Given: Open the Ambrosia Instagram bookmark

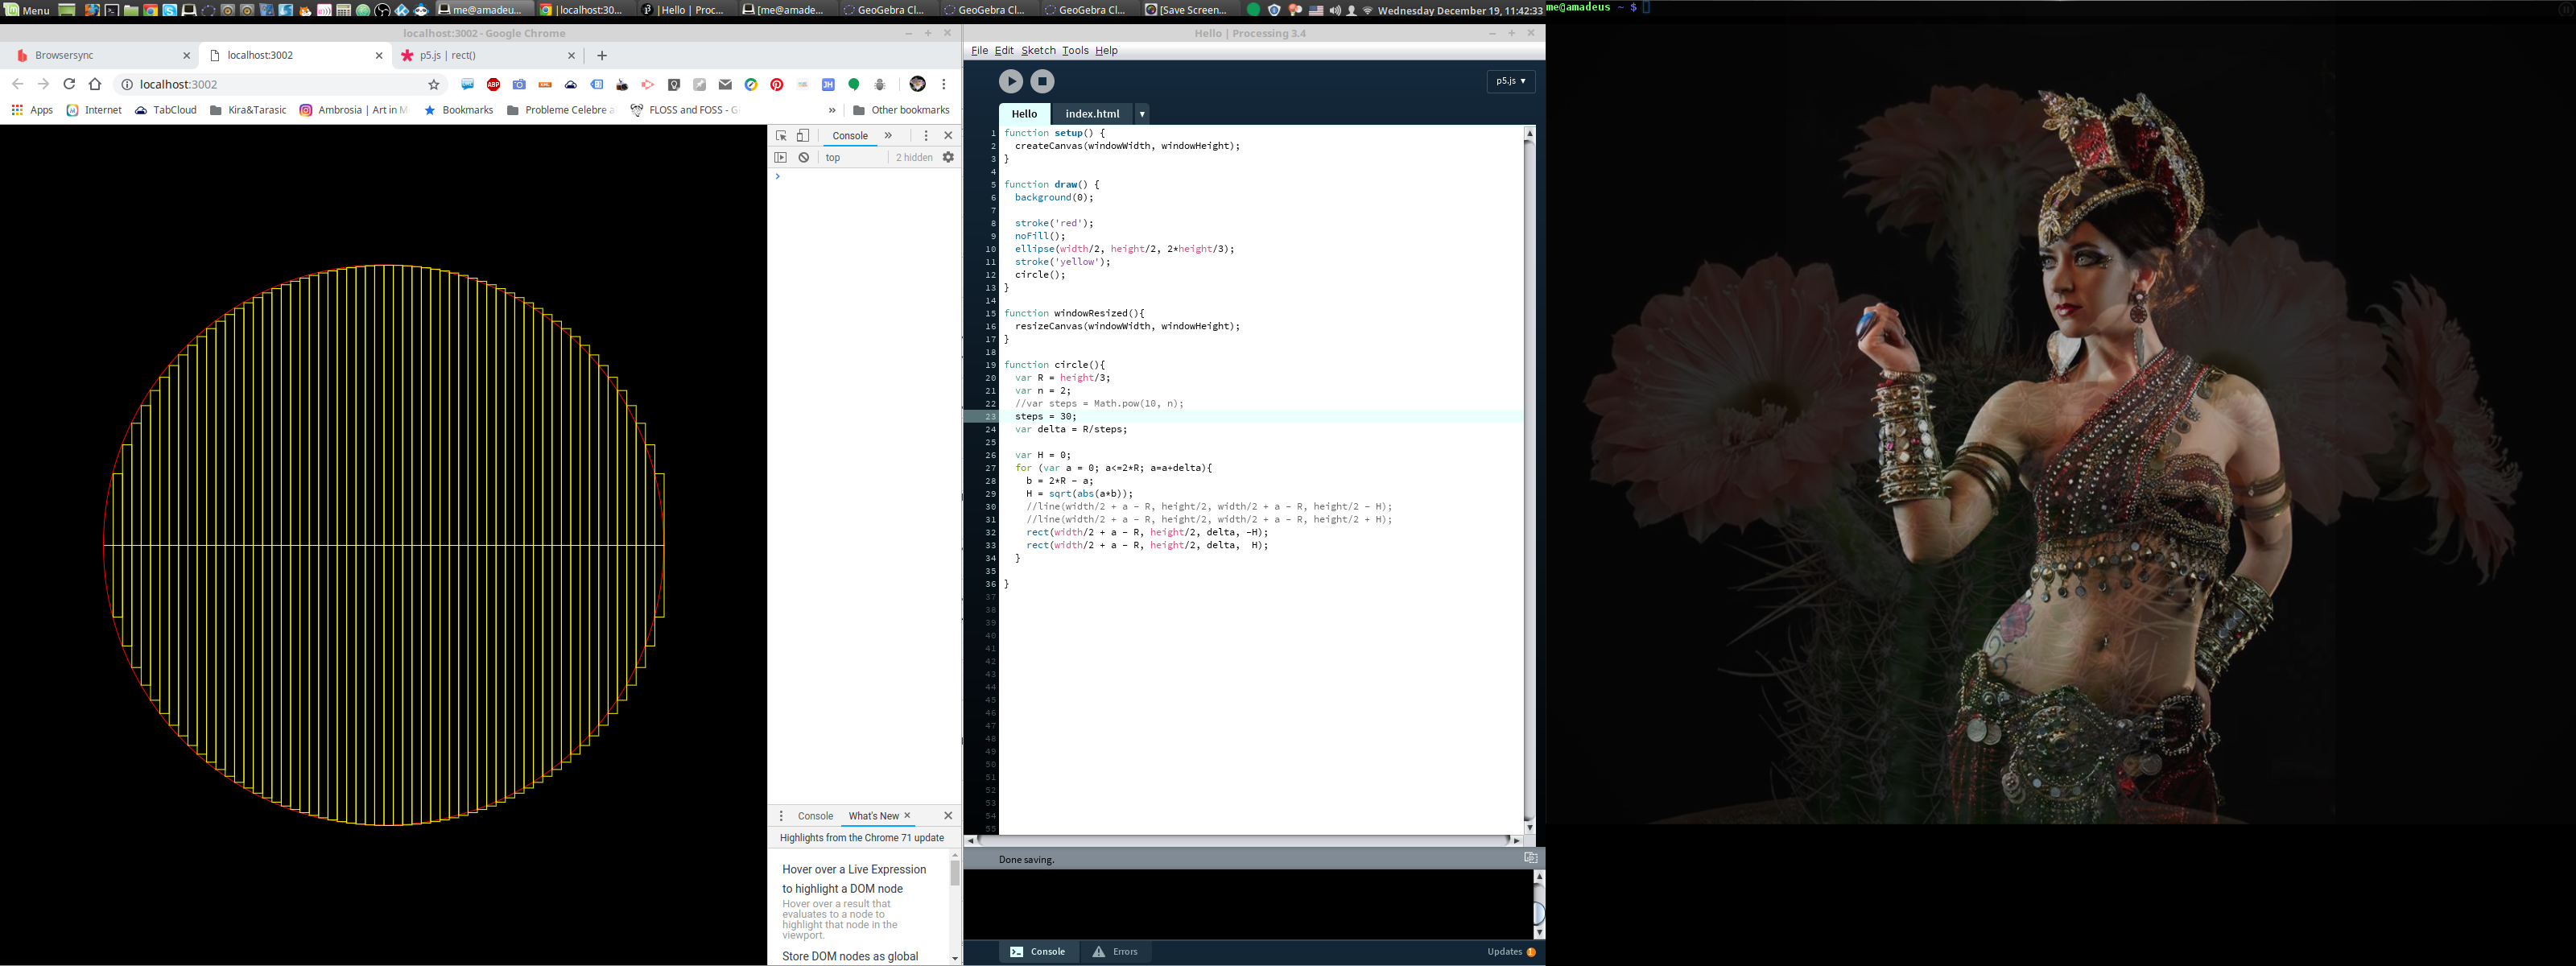Looking at the screenshot, I should coord(354,110).
